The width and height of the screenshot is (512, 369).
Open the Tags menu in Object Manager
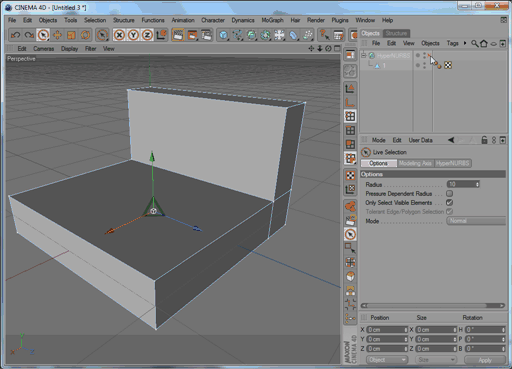[452, 43]
